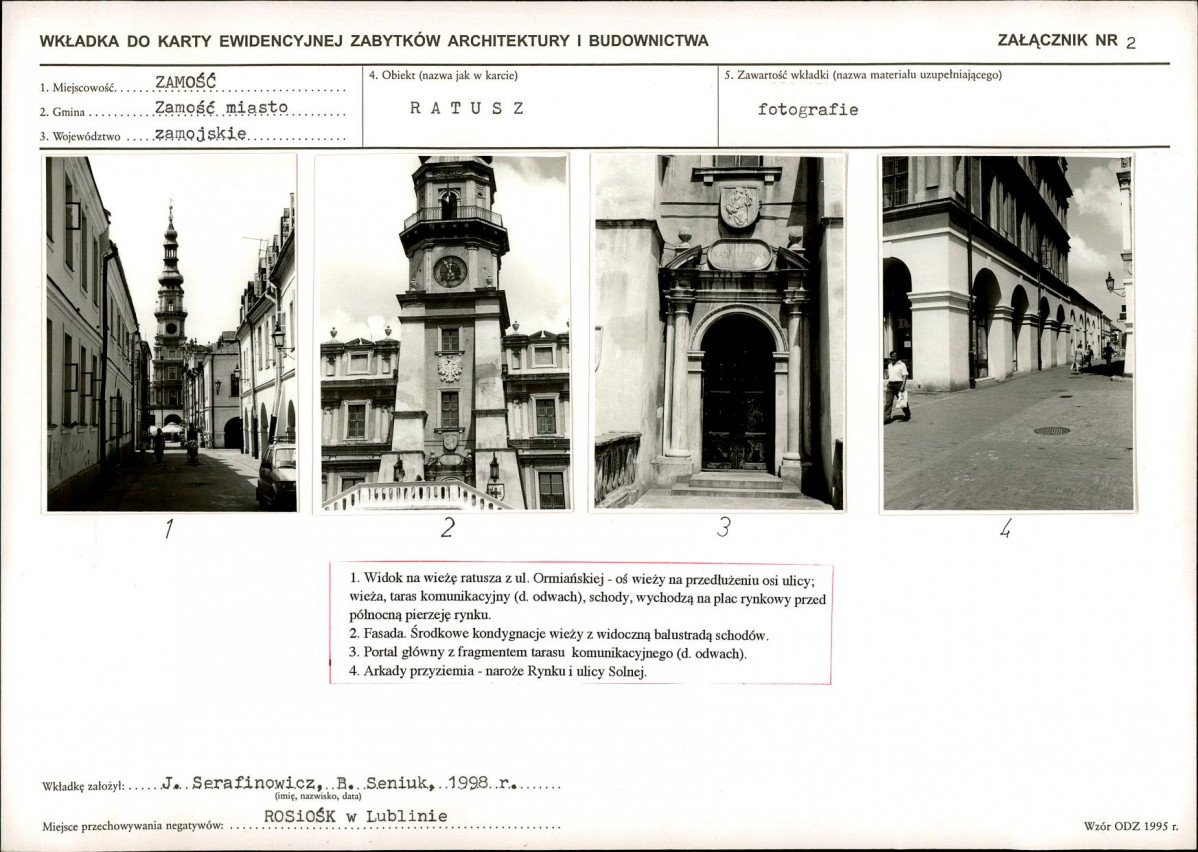The image size is (1198, 852).
Task: Click the label '4. Obiekt (nazwa jak w karcie)'
Action: pyautogui.click(x=443, y=75)
